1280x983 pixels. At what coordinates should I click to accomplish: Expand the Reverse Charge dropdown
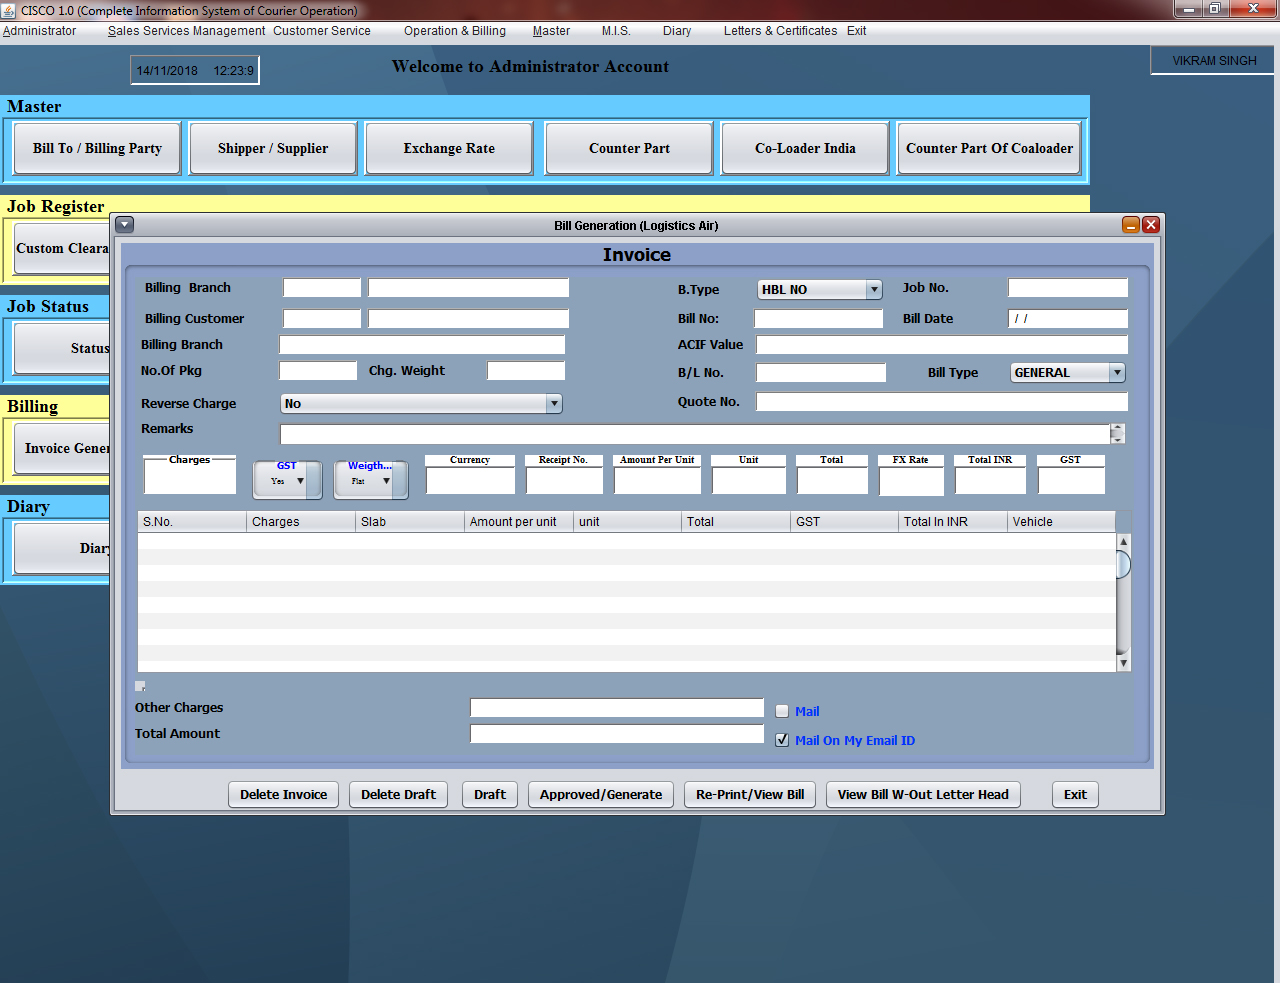tap(554, 404)
